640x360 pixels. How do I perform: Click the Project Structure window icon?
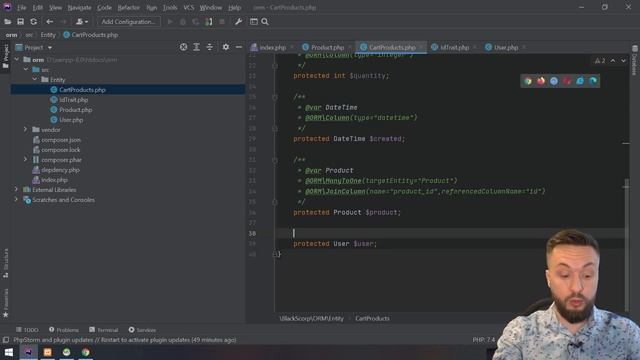253,22
